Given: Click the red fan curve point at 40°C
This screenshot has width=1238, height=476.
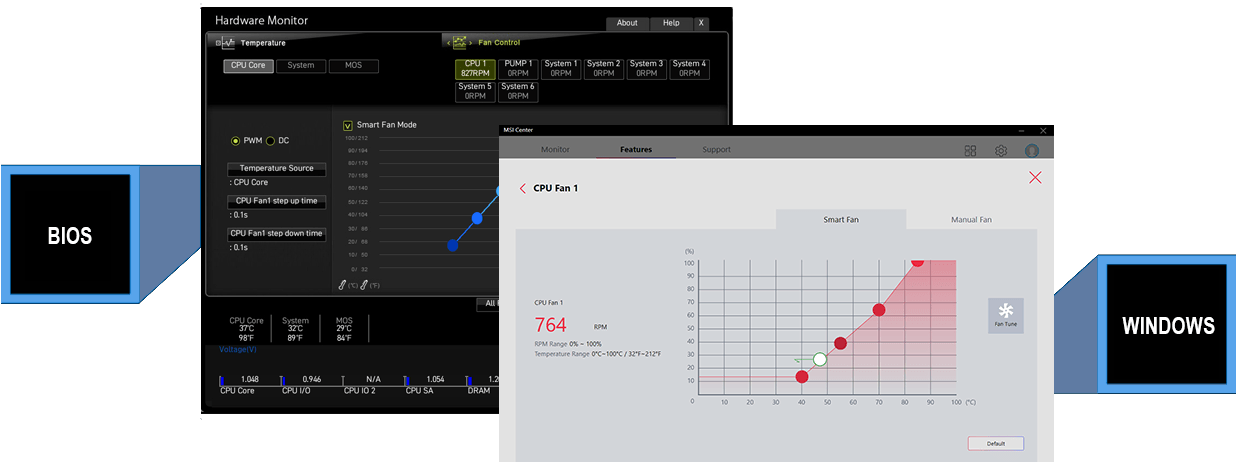Looking at the screenshot, I should point(802,376).
